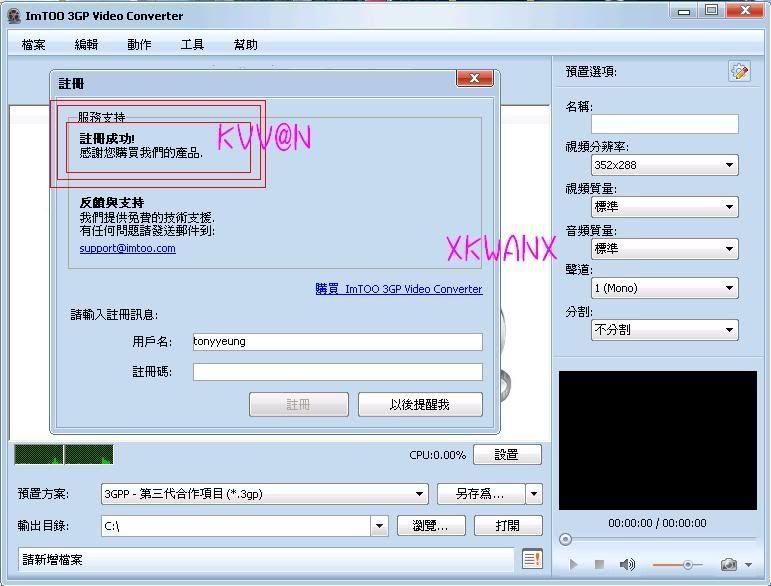The width and height of the screenshot is (771, 586).
Task: Open the 工具 menu
Action: click(192, 45)
